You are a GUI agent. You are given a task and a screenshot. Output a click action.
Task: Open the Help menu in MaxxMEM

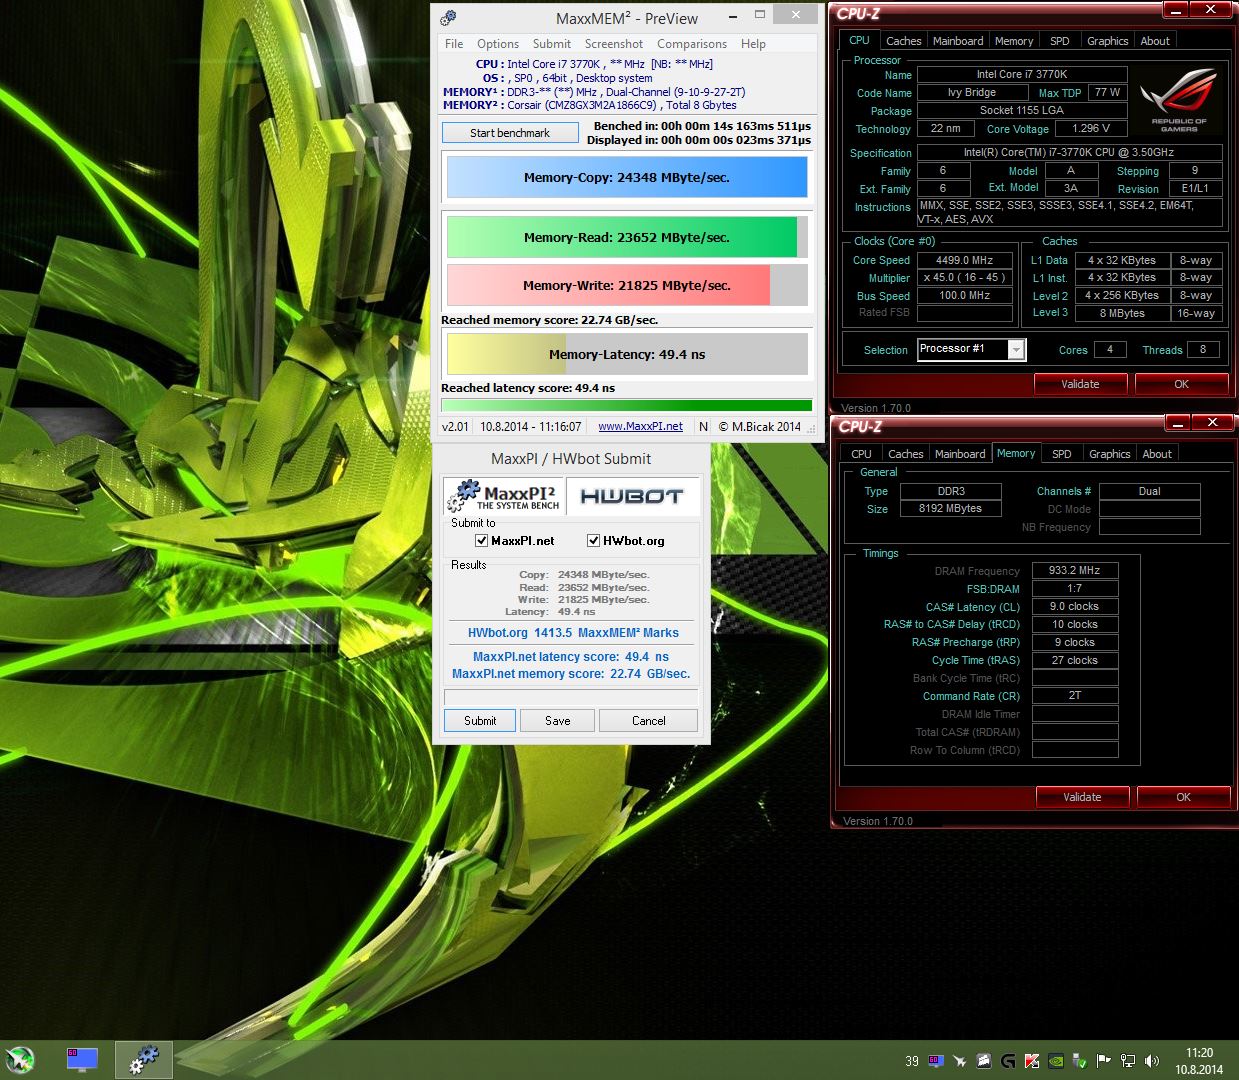pyautogui.click(x=753, y=44)
